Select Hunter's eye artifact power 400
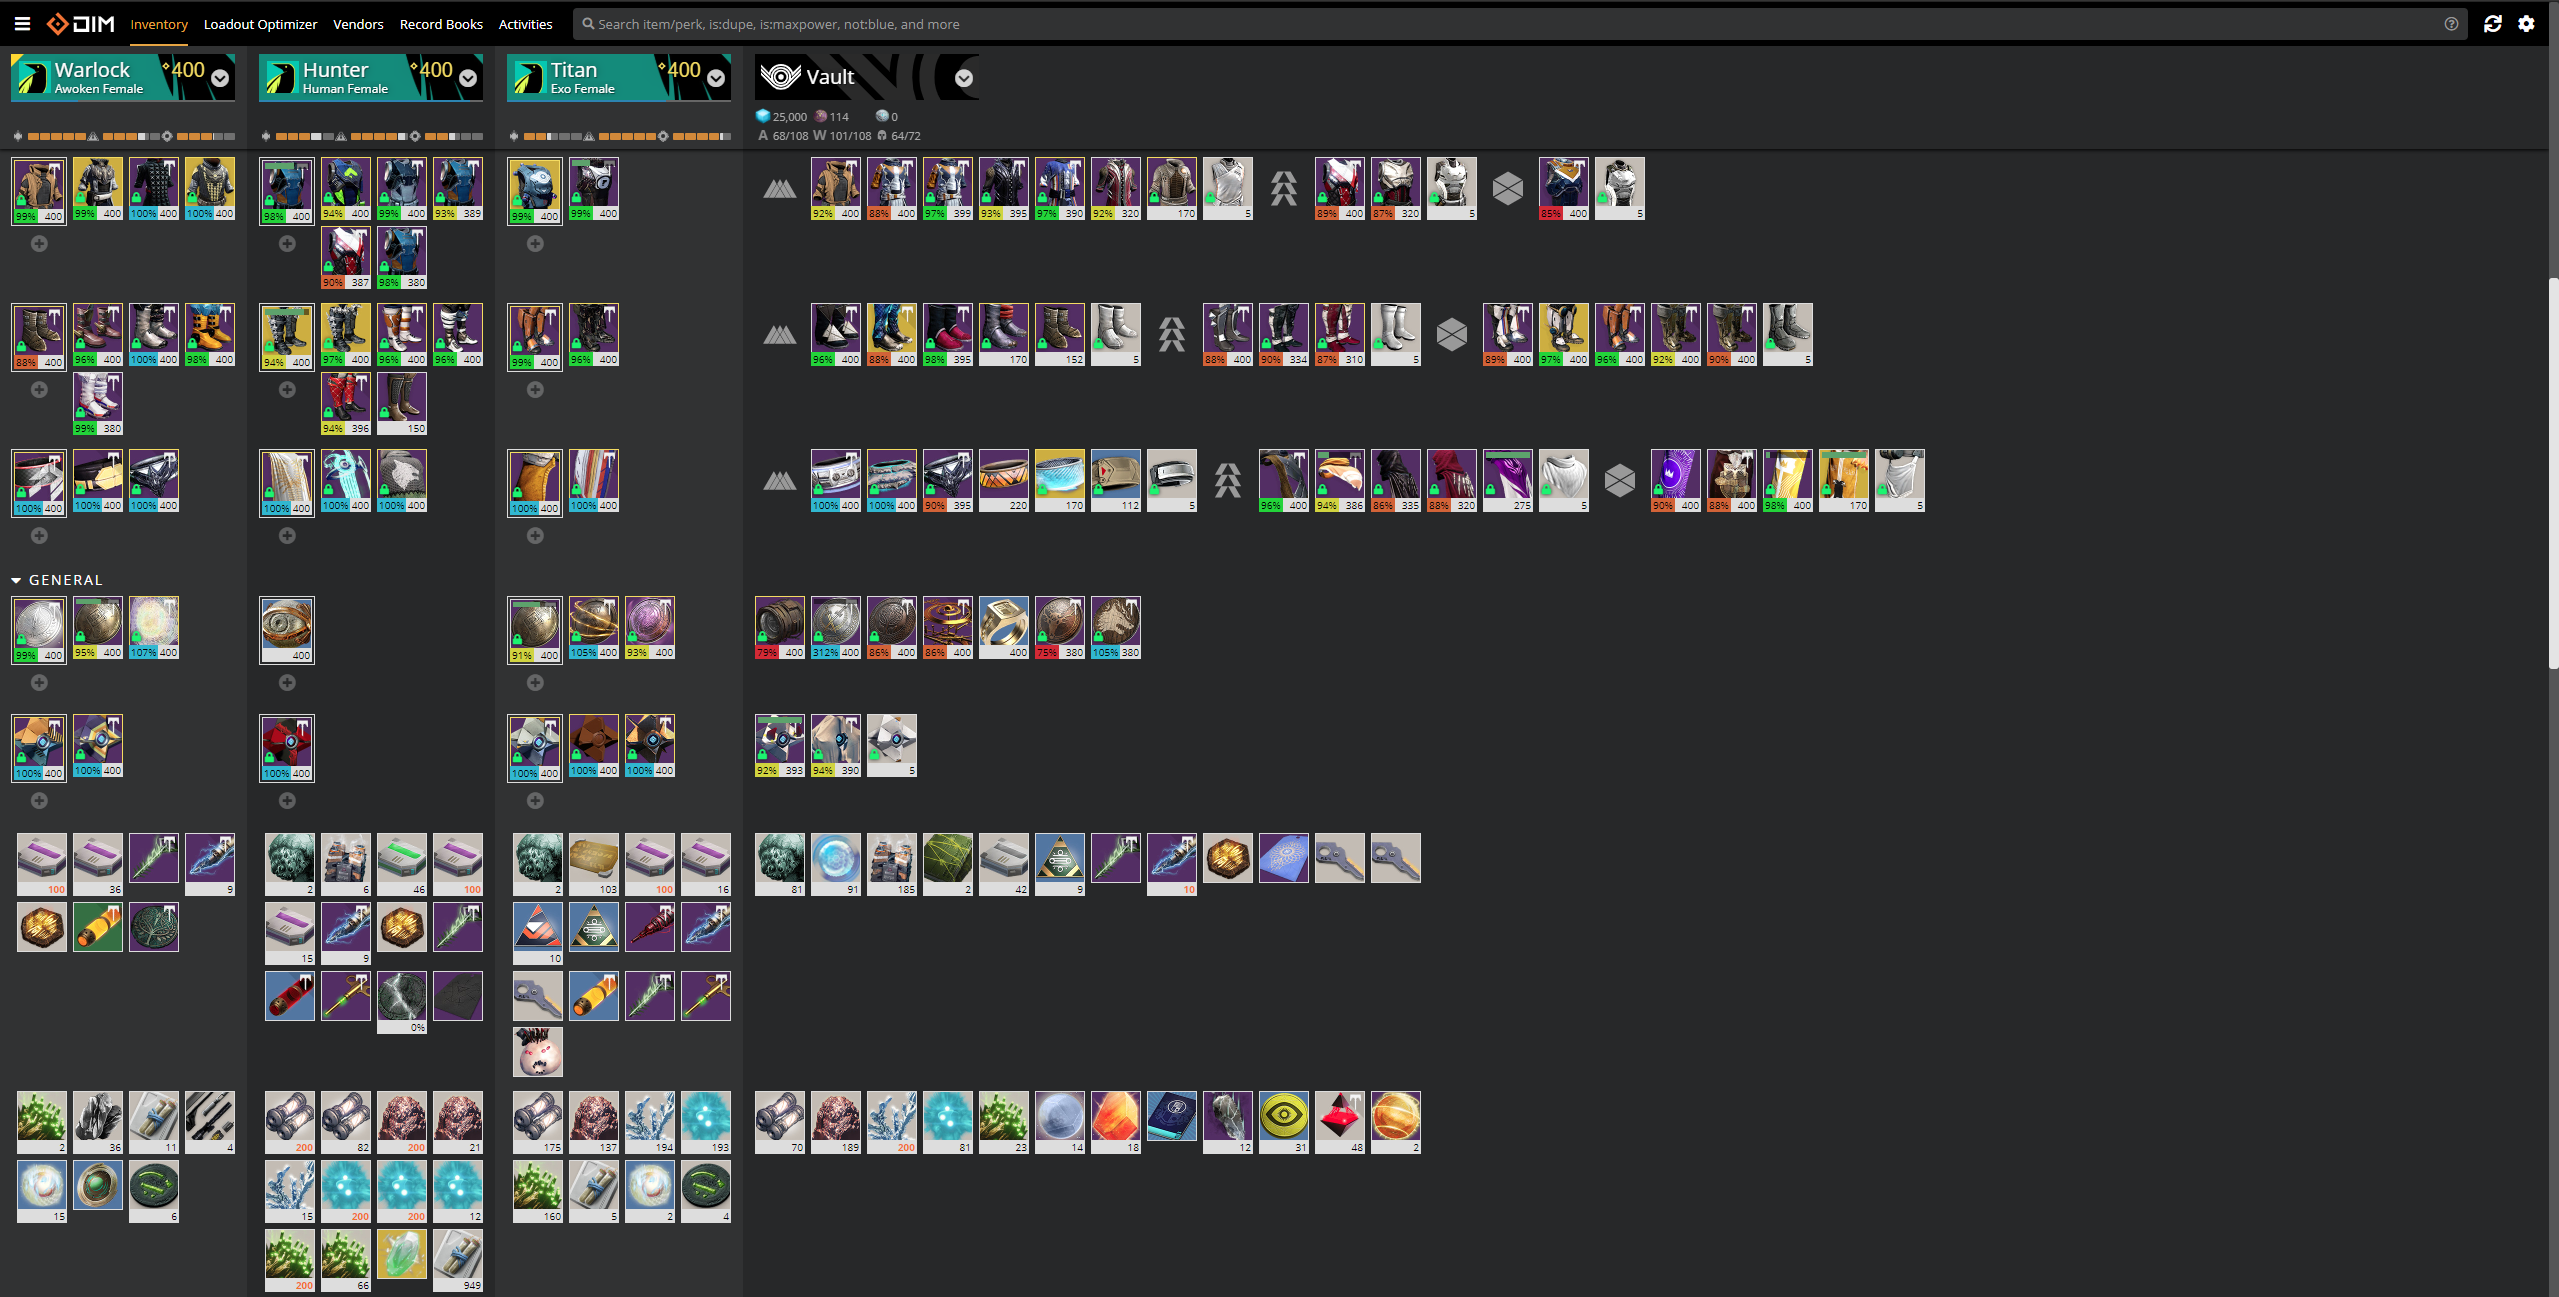This screenshot has height=1297, width=2559. 287,630
